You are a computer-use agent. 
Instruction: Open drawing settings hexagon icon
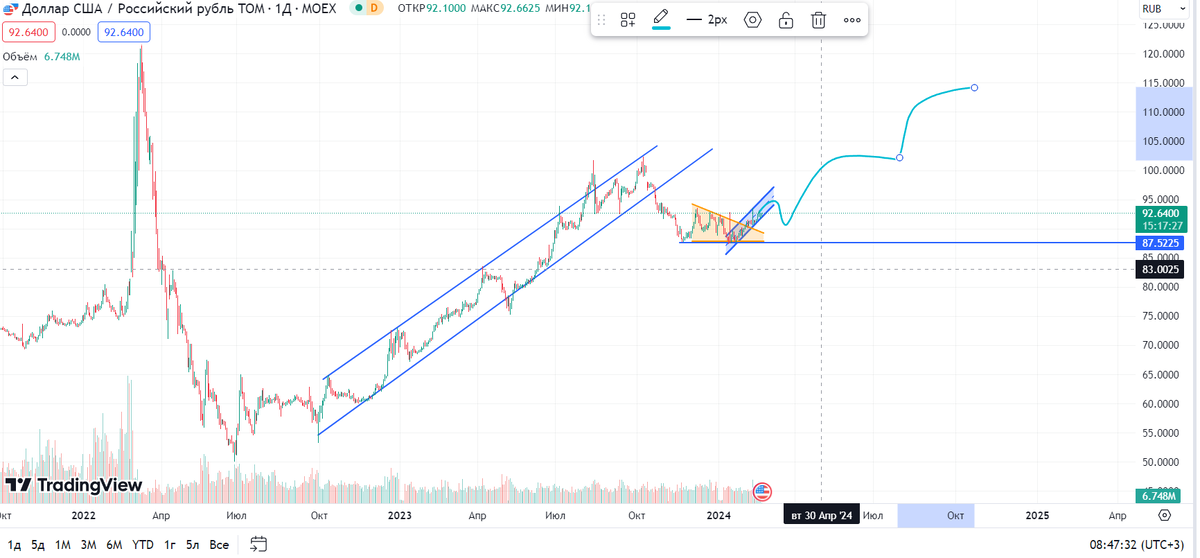pyautogui.click(x=753, y=19)
